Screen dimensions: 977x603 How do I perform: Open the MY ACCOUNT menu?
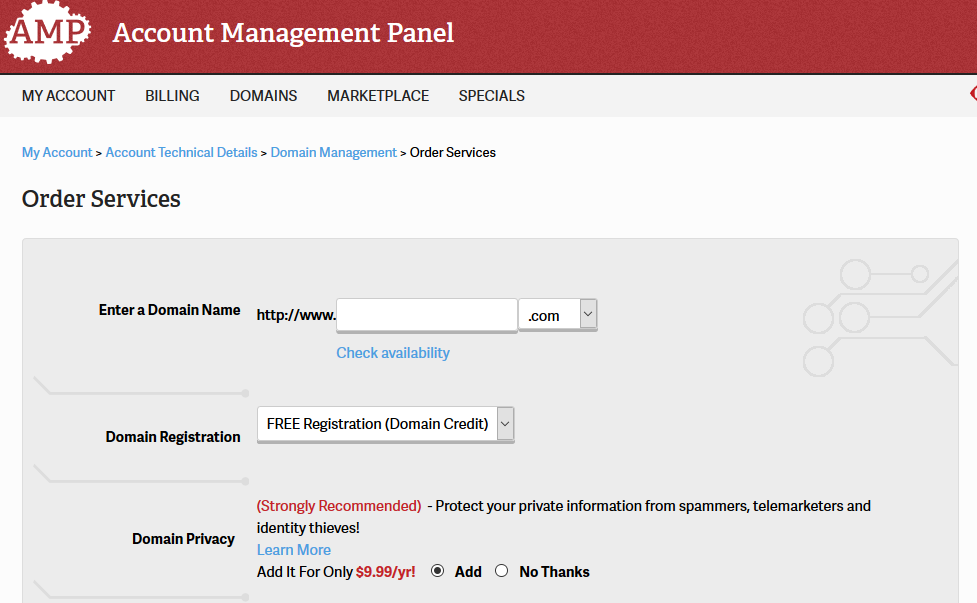point(69,96)
